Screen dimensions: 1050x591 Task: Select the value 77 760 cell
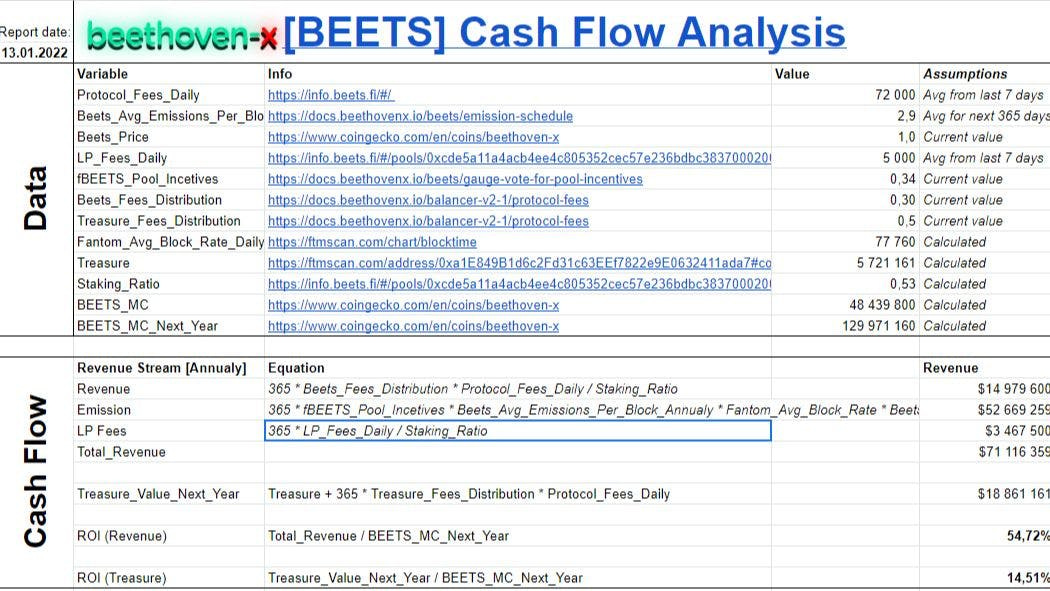pos(845,242)
